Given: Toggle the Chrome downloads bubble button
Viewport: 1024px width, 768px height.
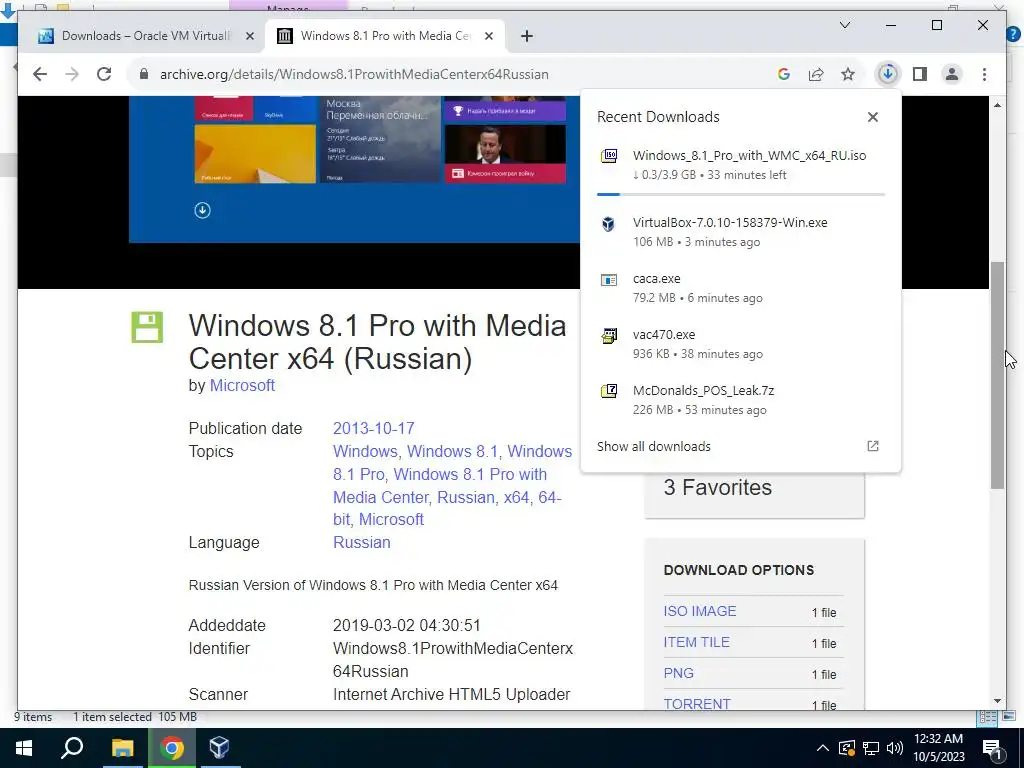Looking at the screenshot, I should point(888,74).
